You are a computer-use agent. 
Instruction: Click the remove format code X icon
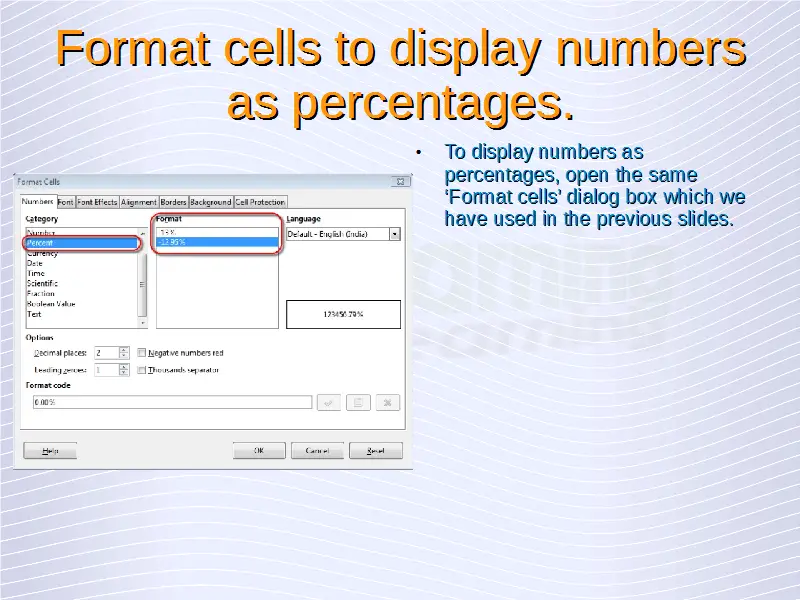click(x=388, y=402)
